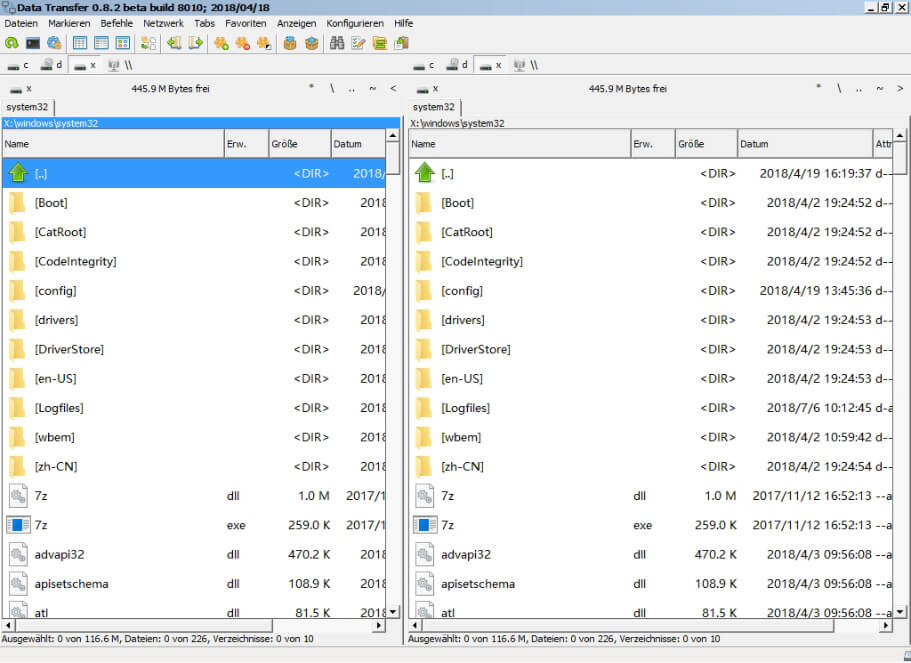Click the left panel home ~ button

tap(372, 88)
